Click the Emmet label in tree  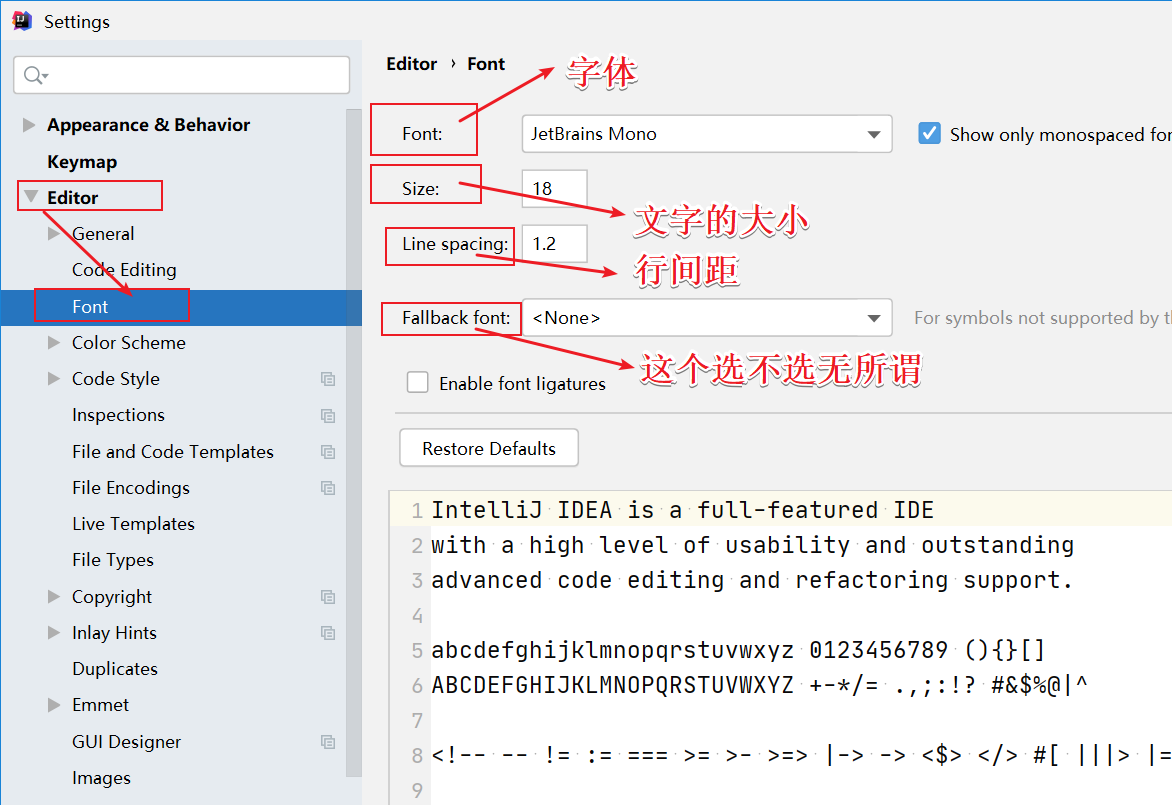100,705
